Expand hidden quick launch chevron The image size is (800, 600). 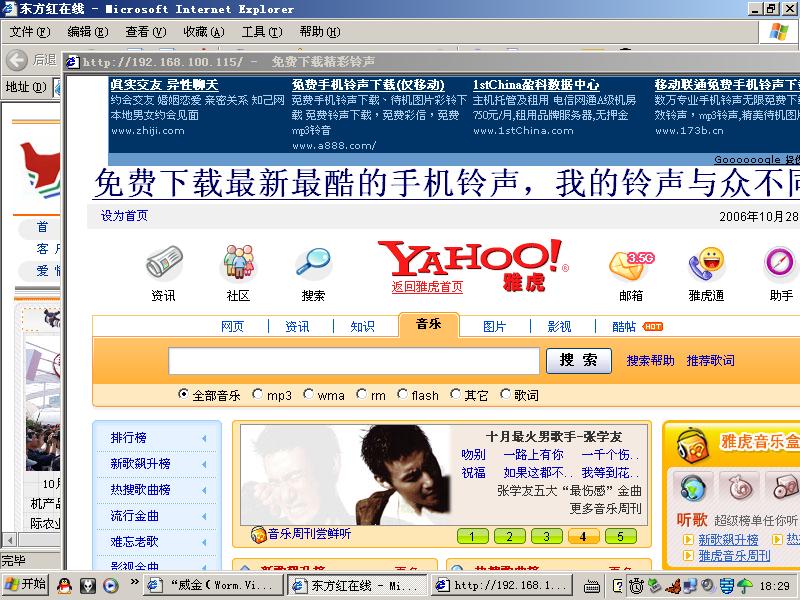tap(134, 581)
